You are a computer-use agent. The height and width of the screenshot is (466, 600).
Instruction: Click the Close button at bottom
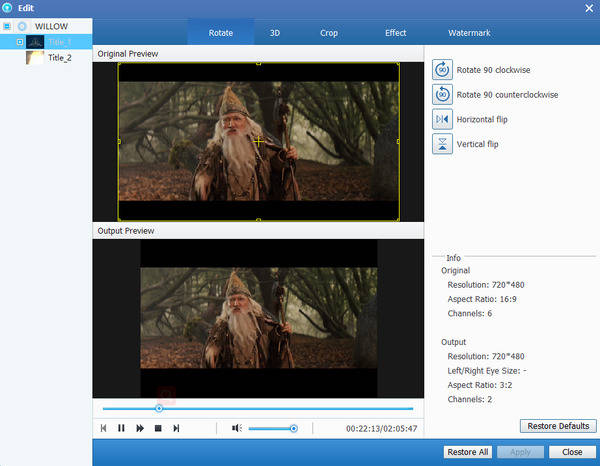point(572,452)
